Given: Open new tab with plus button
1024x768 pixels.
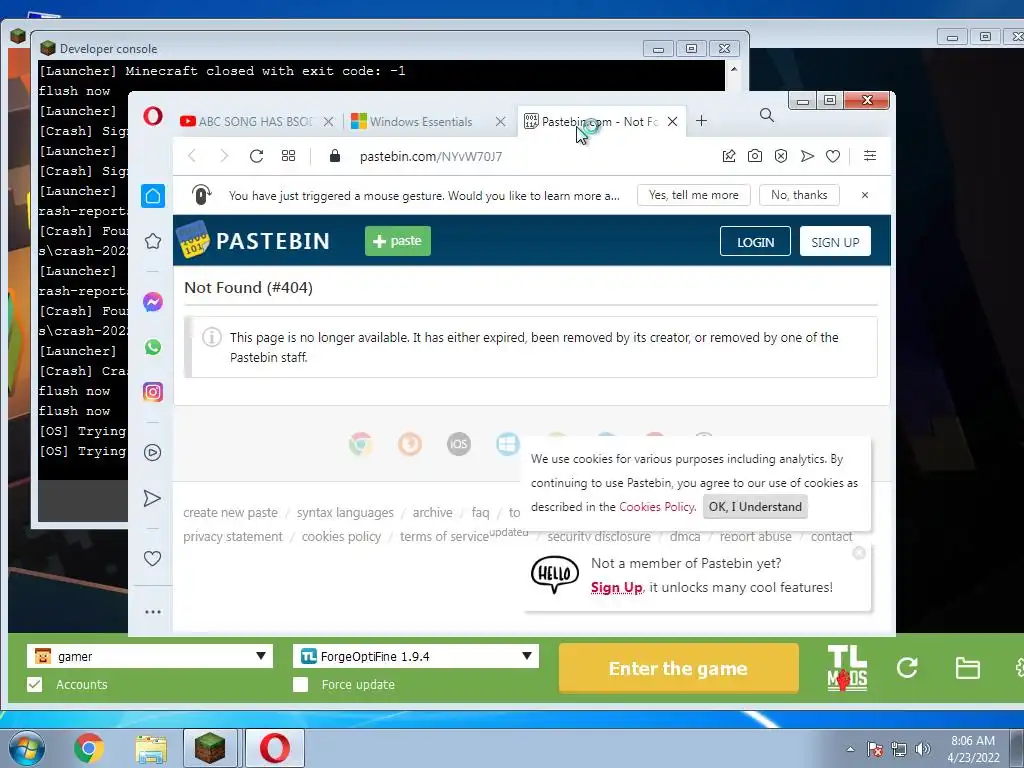Looking at the screenshot, I should (701, 121).
